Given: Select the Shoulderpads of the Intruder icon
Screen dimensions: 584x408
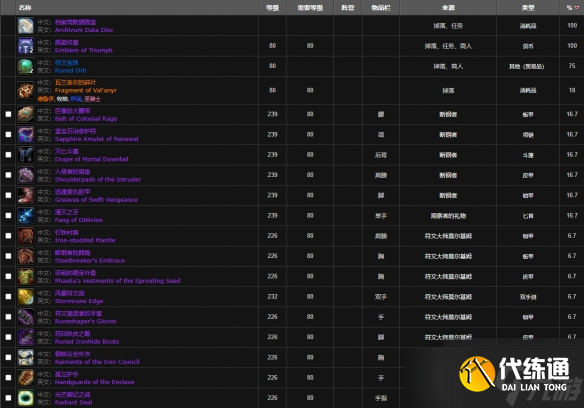Looking at the screenshot, I should pyautogui.click(x=26, y=175).
